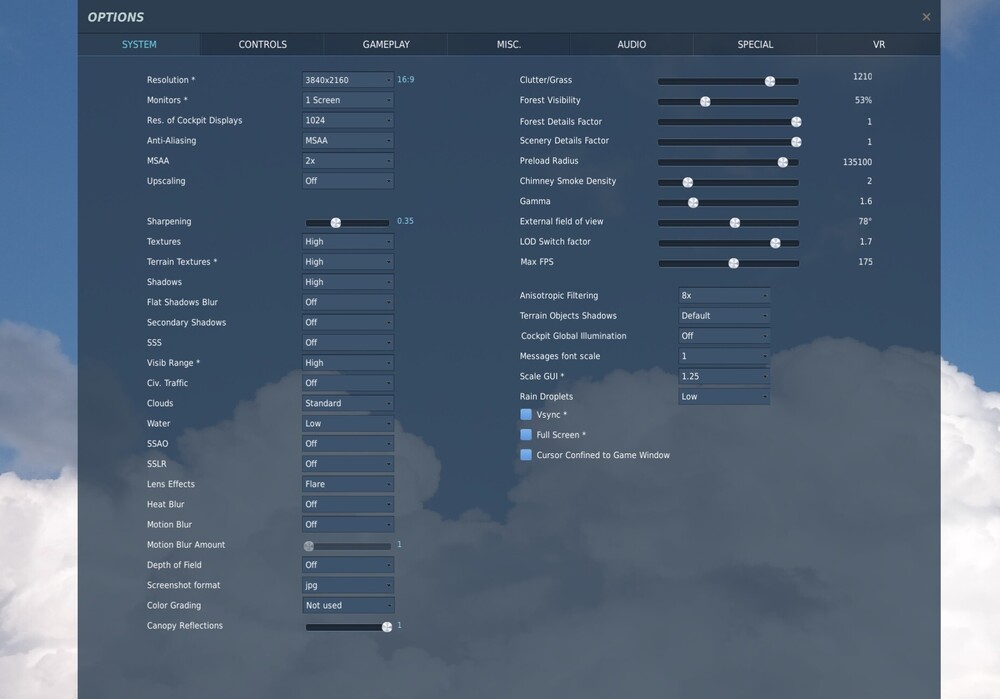This screenshot has height=699, width=1000.
Task: Open the Lens Effects dropdown showing Flare
Action: (x=348, y=484)
